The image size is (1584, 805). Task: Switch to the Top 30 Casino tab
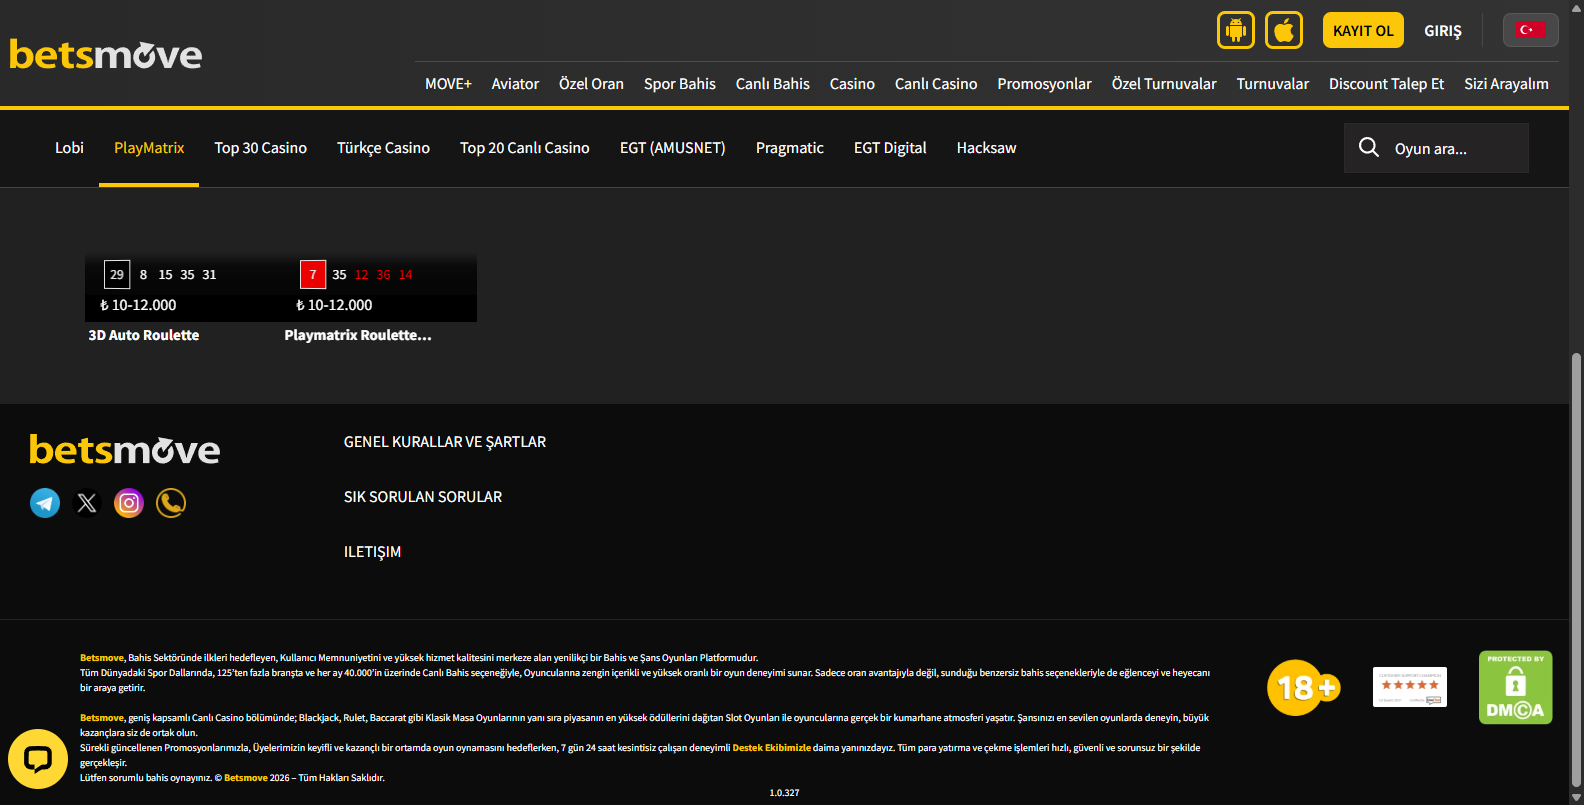[x=260, y=148]
